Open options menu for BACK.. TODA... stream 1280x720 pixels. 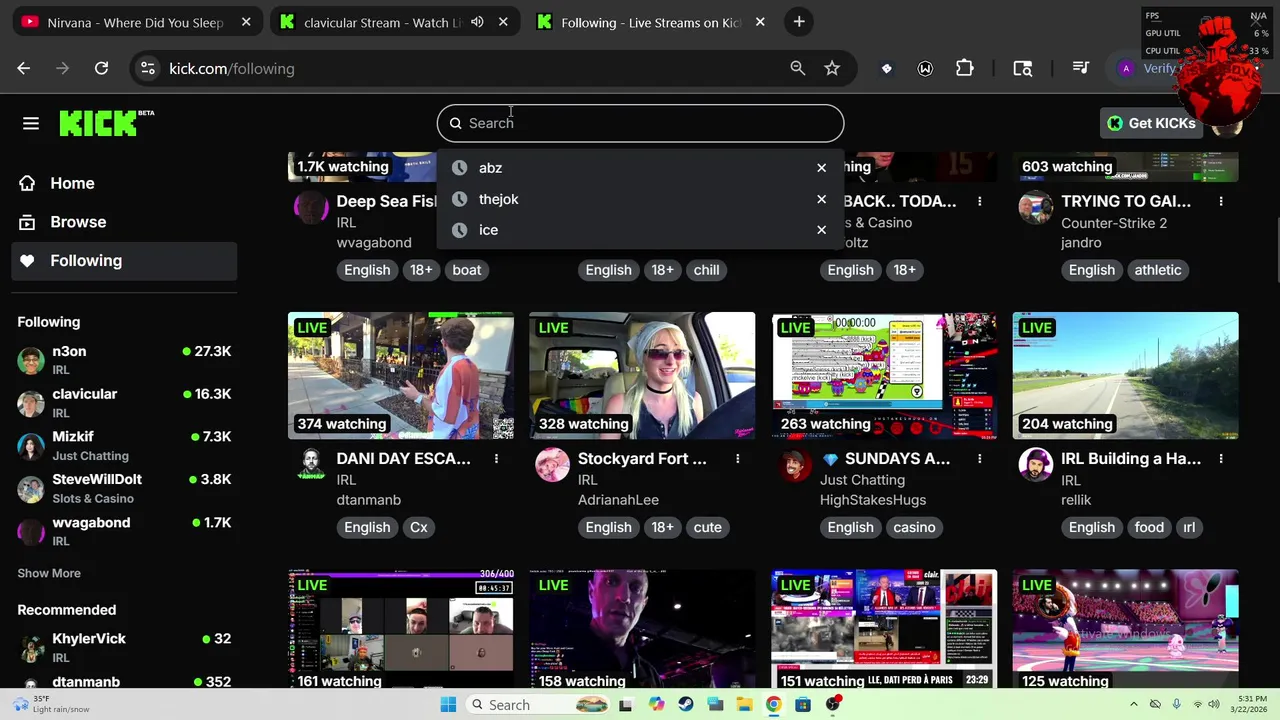[979, 202]
